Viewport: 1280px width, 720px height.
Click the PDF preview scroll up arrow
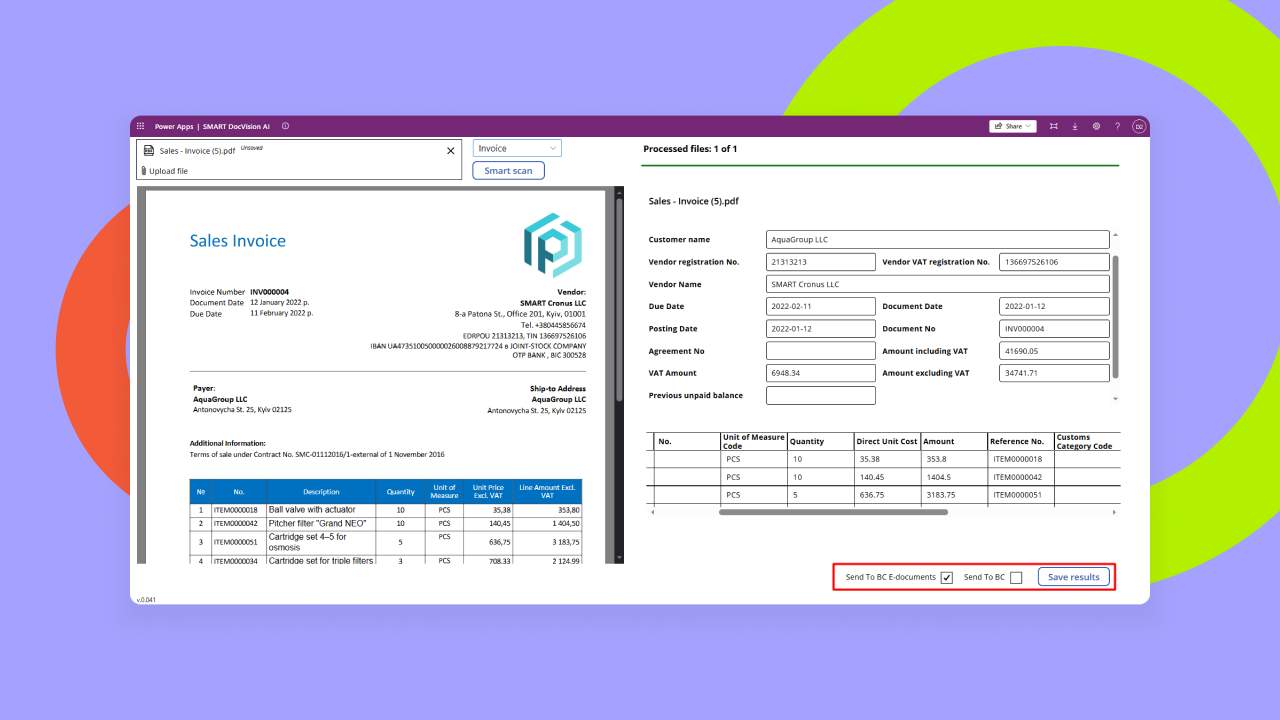pos(617,191)
